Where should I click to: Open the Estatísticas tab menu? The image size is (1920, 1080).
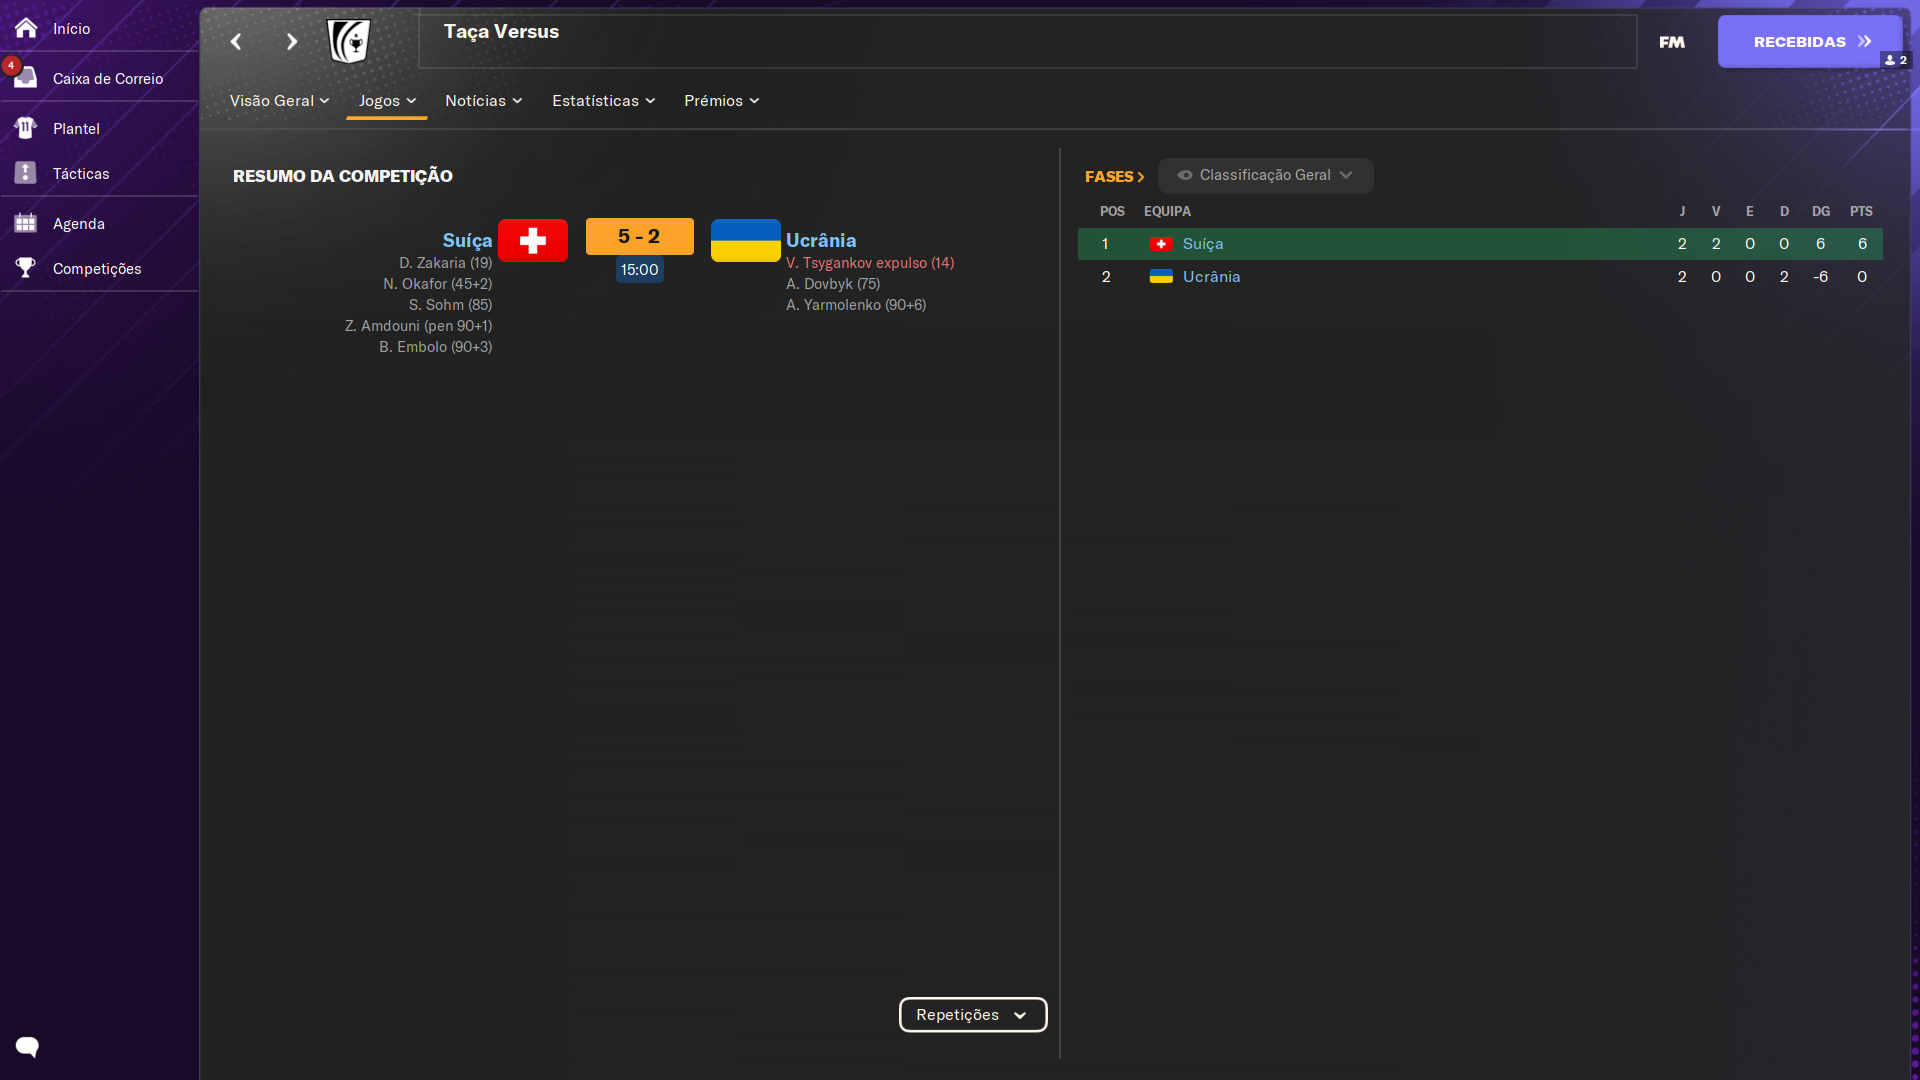[603, 100]
